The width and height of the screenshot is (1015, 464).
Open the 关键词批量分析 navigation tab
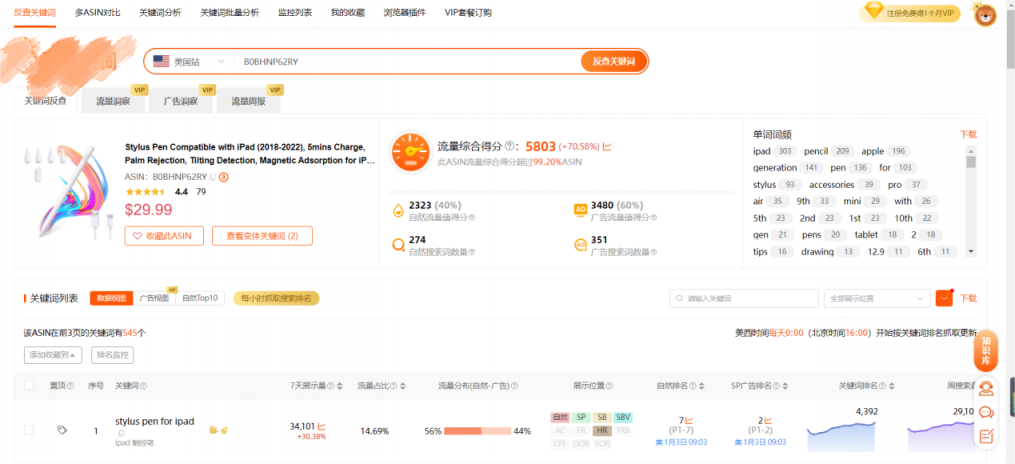click(230, 13)
